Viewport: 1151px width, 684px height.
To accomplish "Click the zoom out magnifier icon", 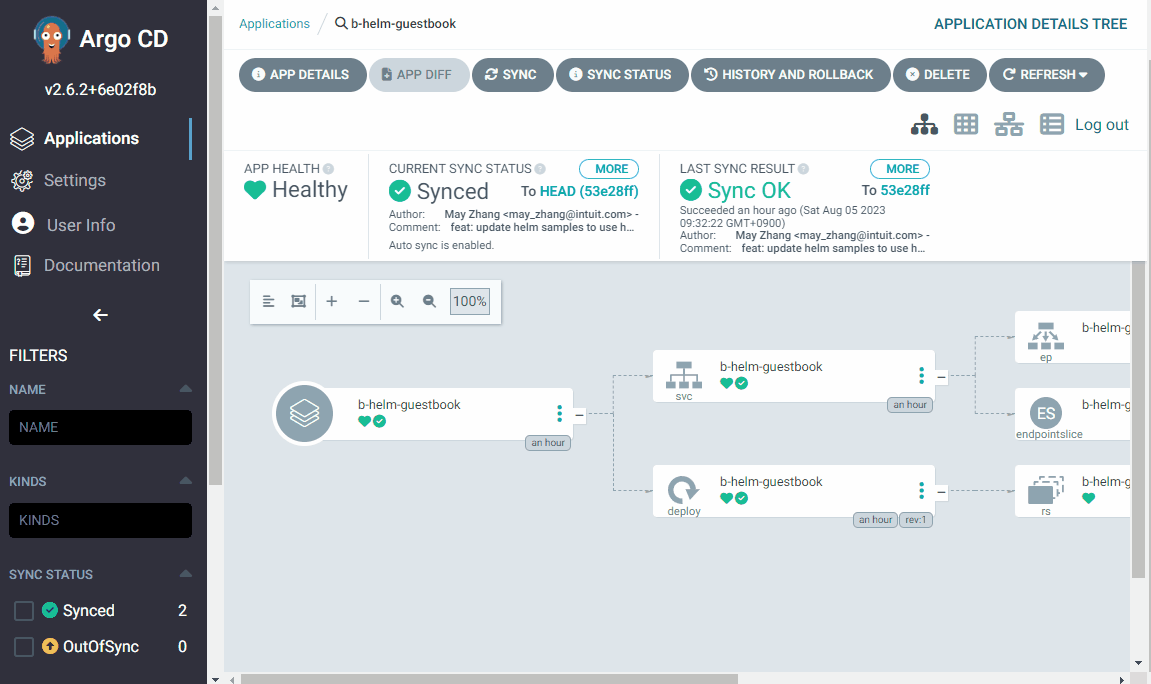I will click(429, 302).
